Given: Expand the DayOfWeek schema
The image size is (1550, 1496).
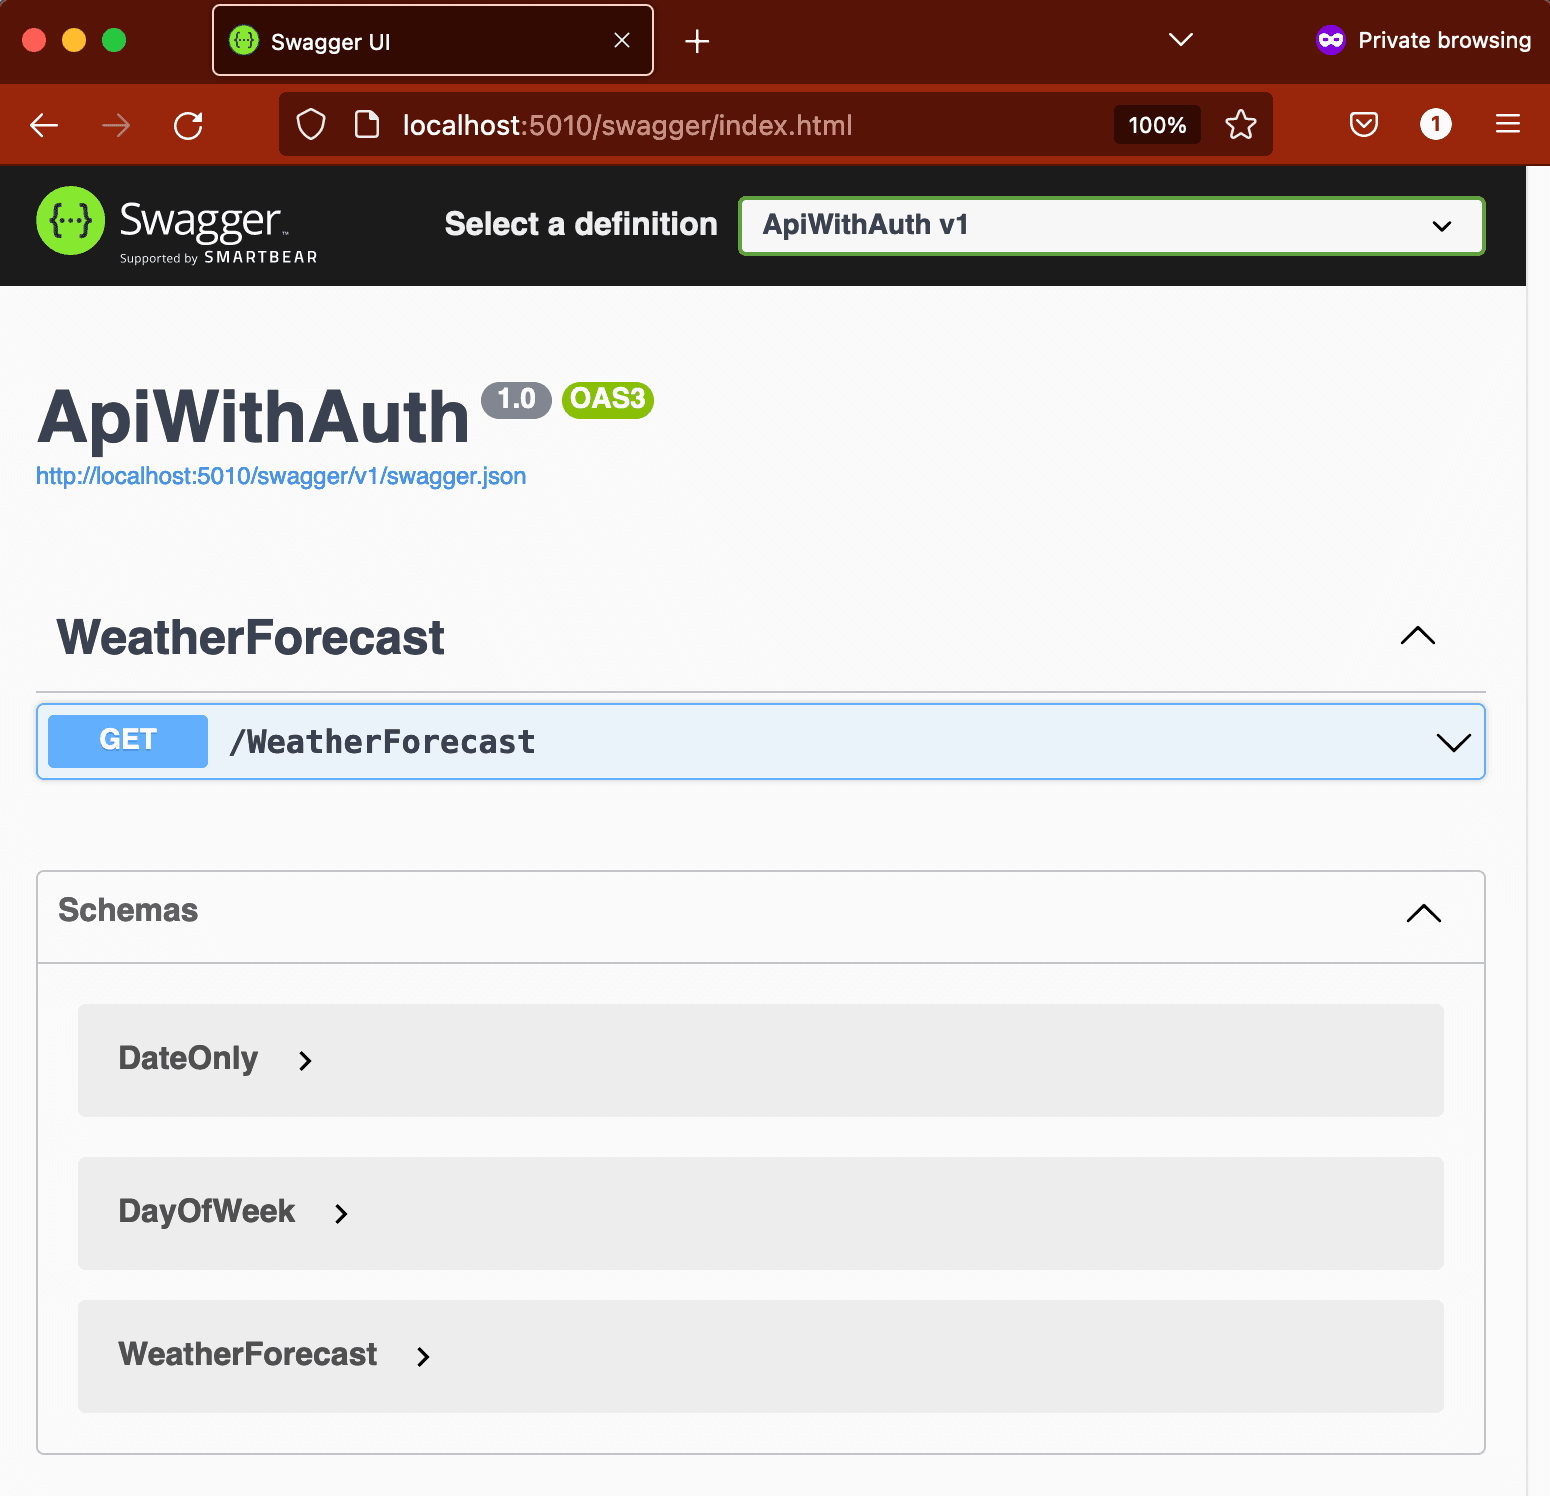Looking at the screenshot, I should click(341, 1214).
